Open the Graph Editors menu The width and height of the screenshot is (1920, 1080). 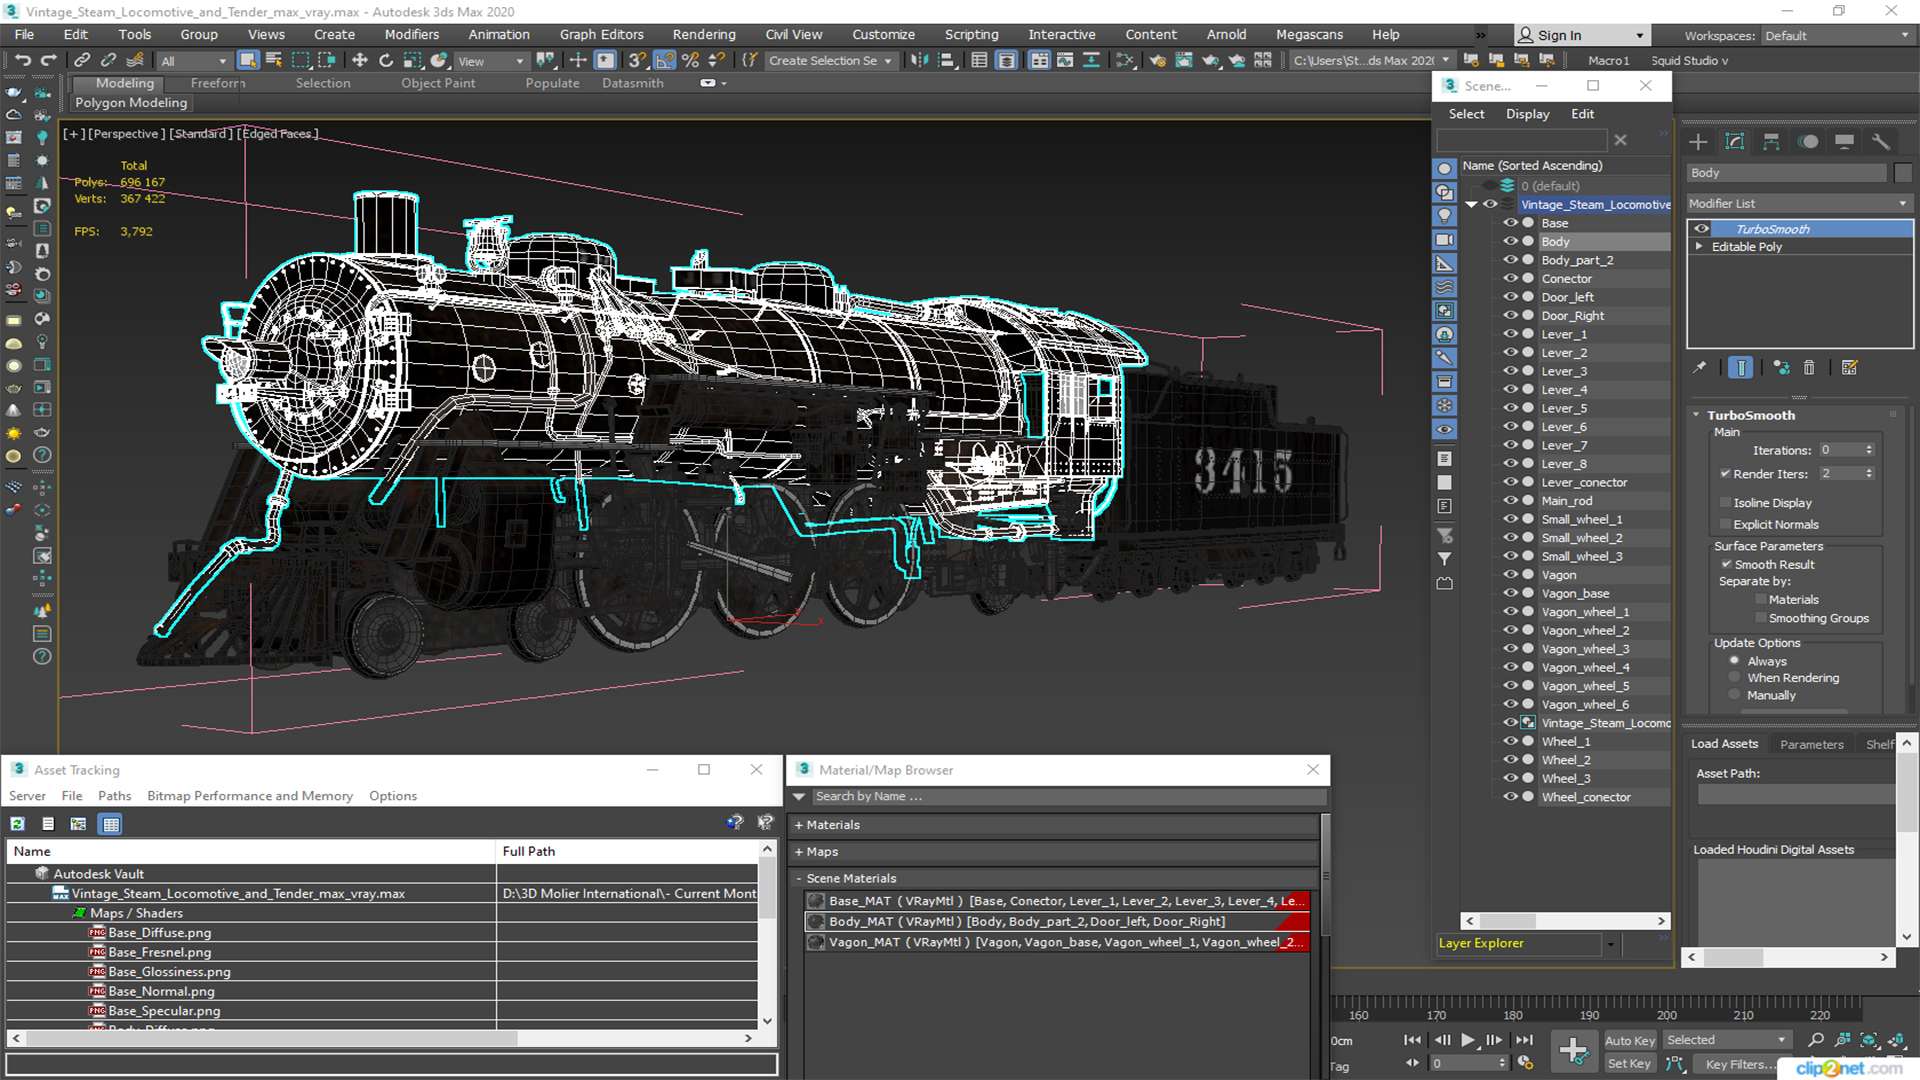point(601,35)
